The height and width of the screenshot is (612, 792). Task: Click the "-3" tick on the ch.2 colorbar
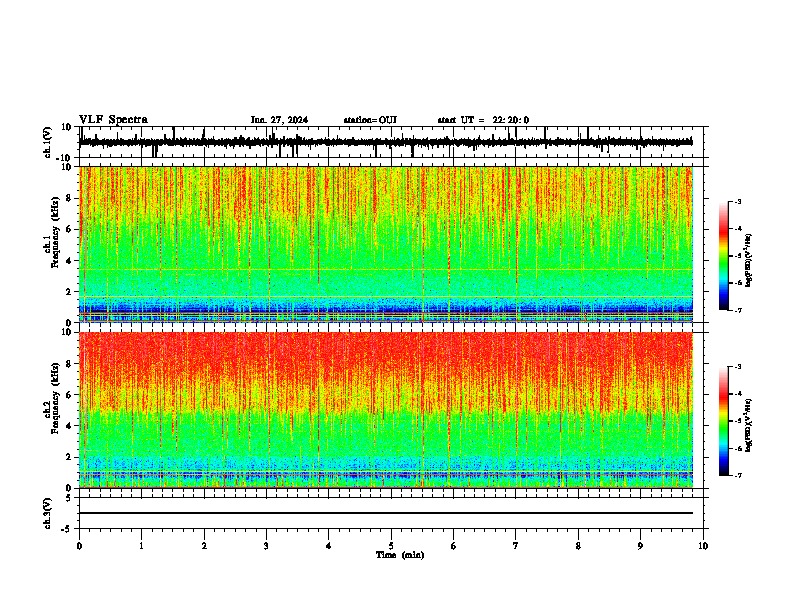738,367
